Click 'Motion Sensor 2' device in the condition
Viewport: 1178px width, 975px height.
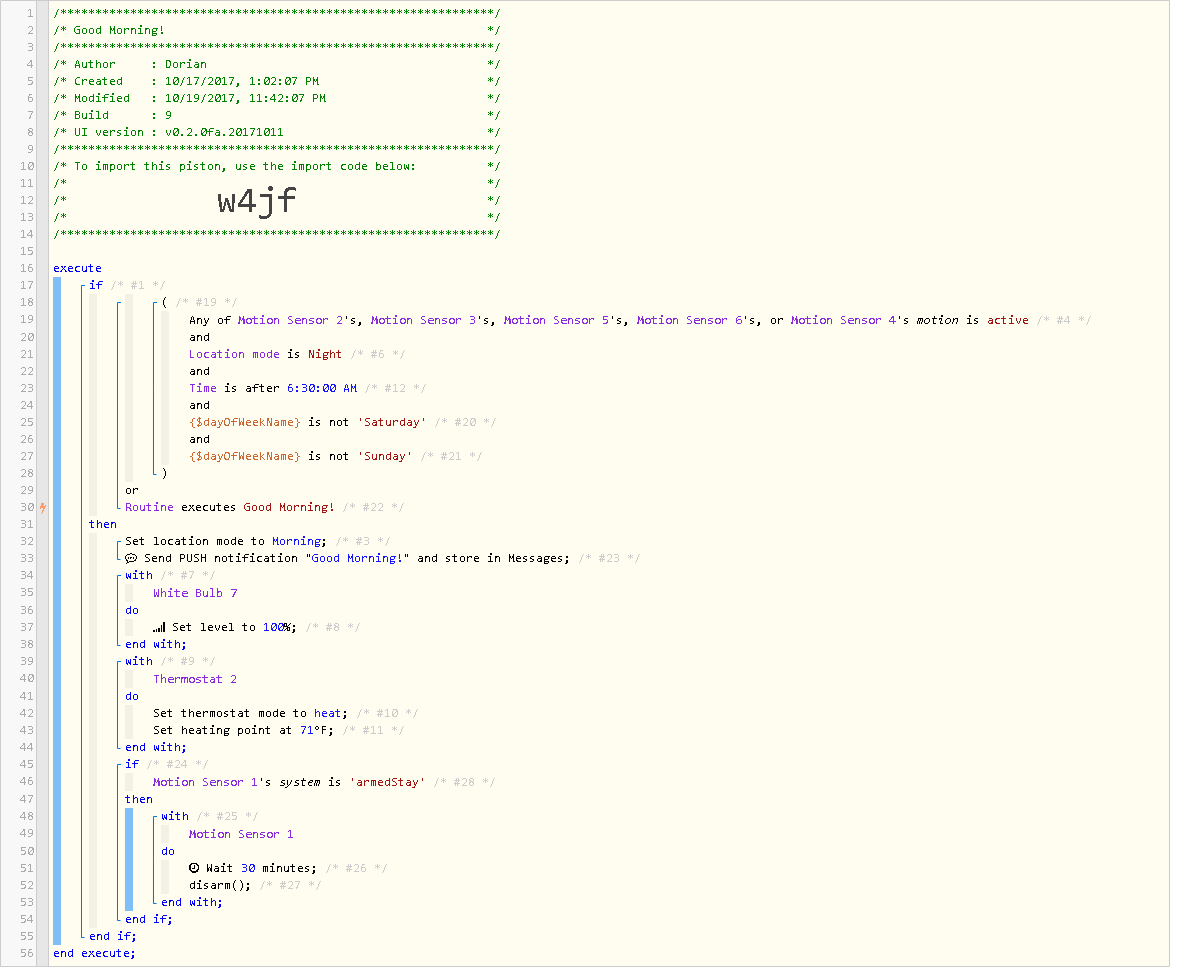click(x=291, y=321)
